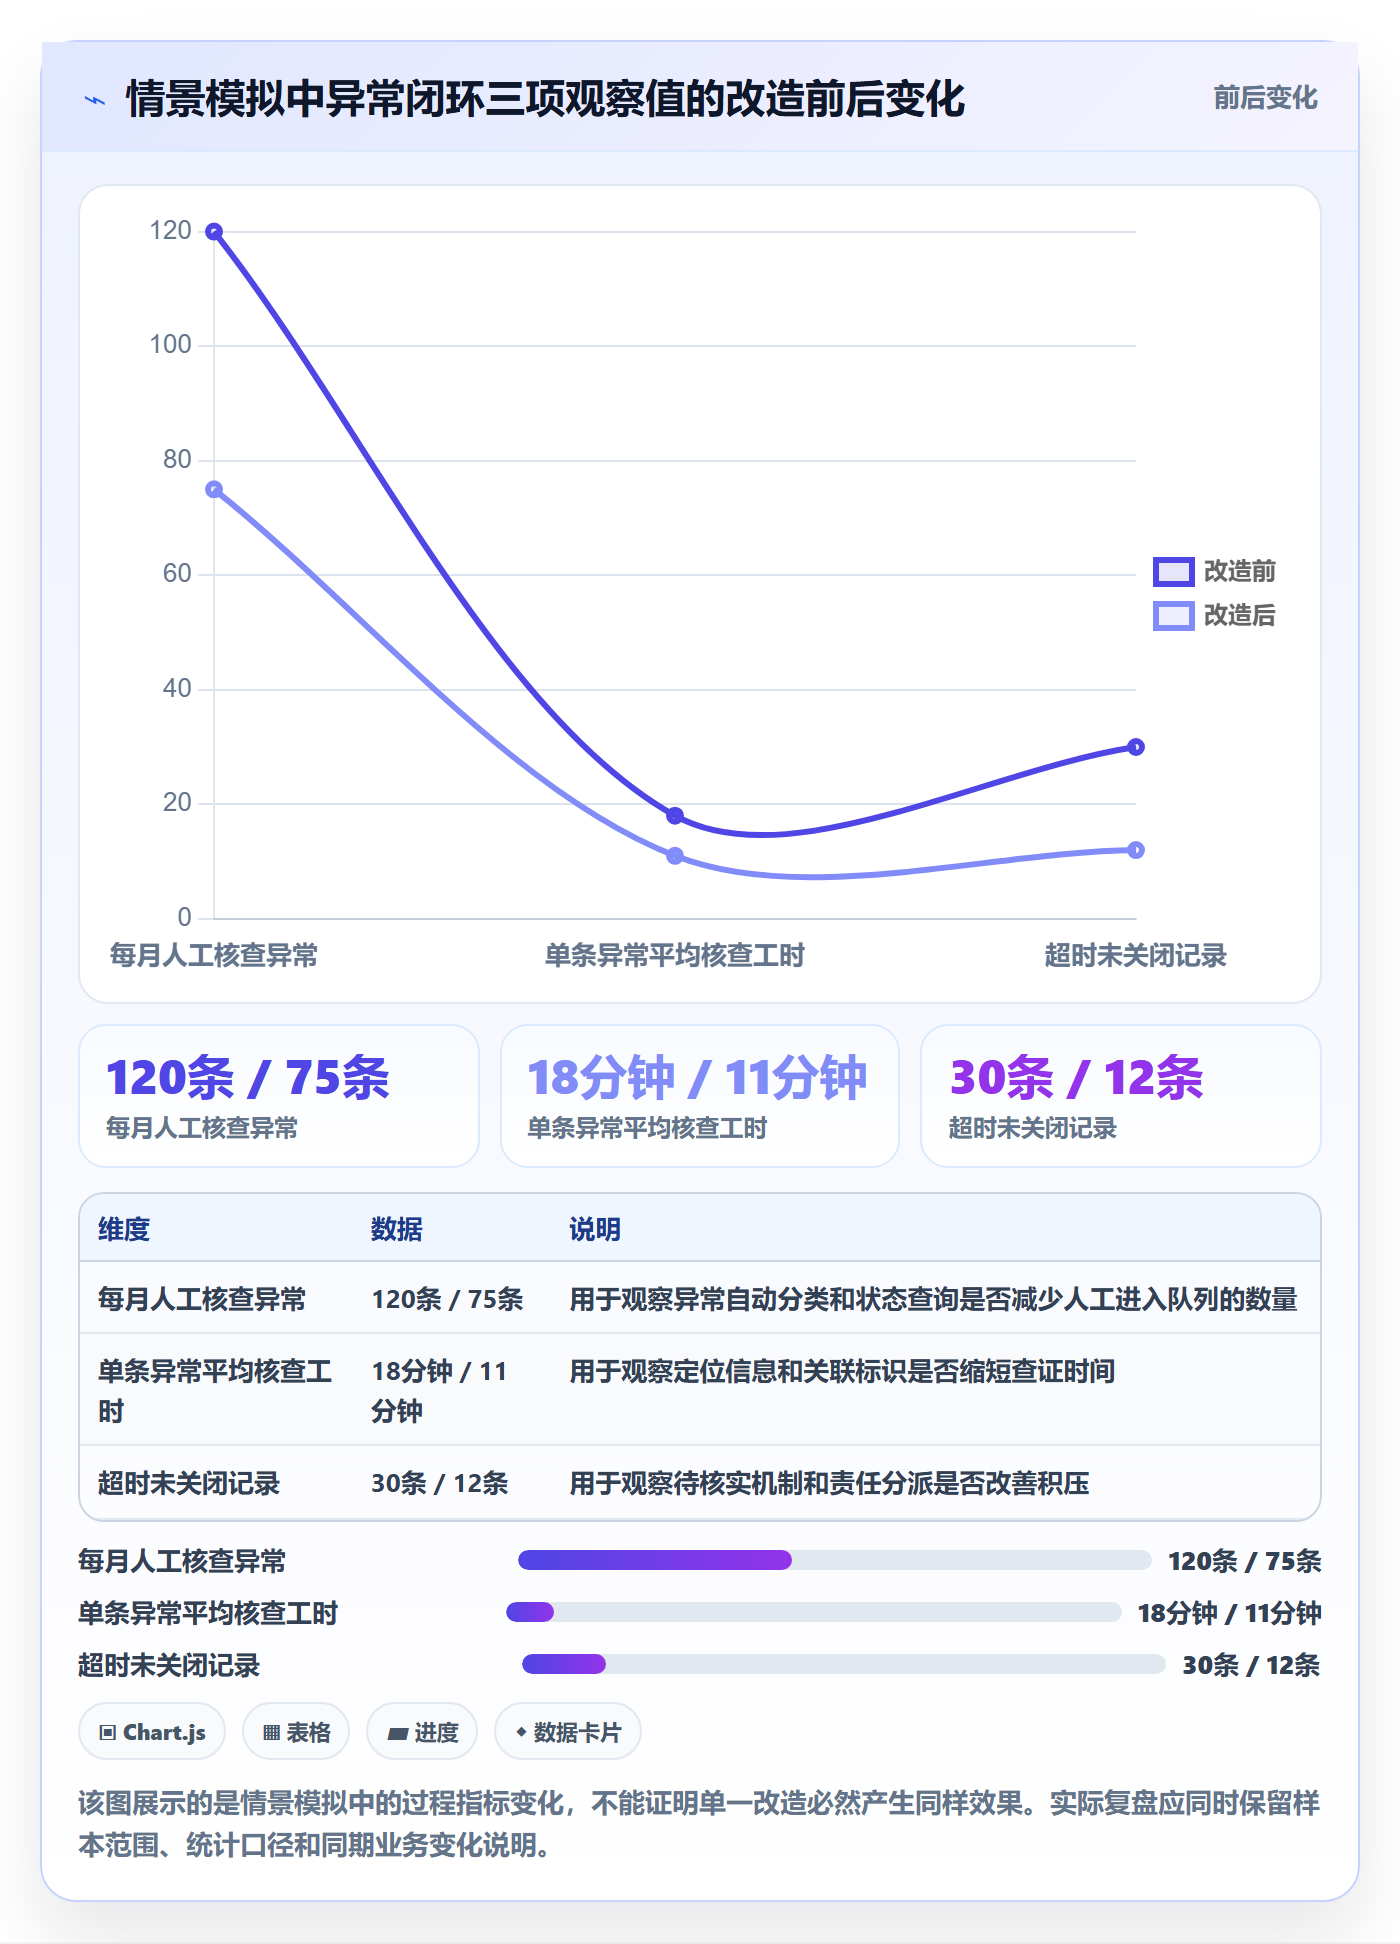The height and width of the screenshot is (1944, 1400).
Task: Click the 改造后 point for 超时未关闭记录
Action: (1136, 850)
